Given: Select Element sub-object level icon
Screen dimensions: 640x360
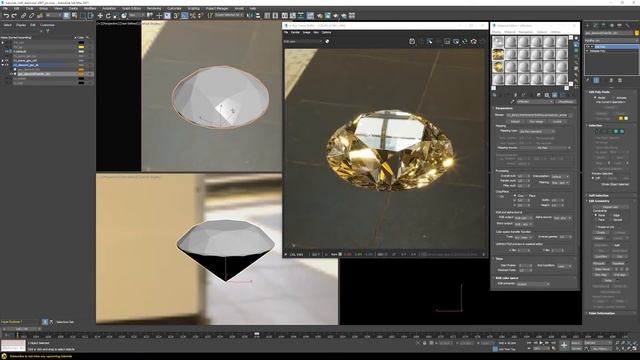Looking at the screenshot, I should pos(622,131).
